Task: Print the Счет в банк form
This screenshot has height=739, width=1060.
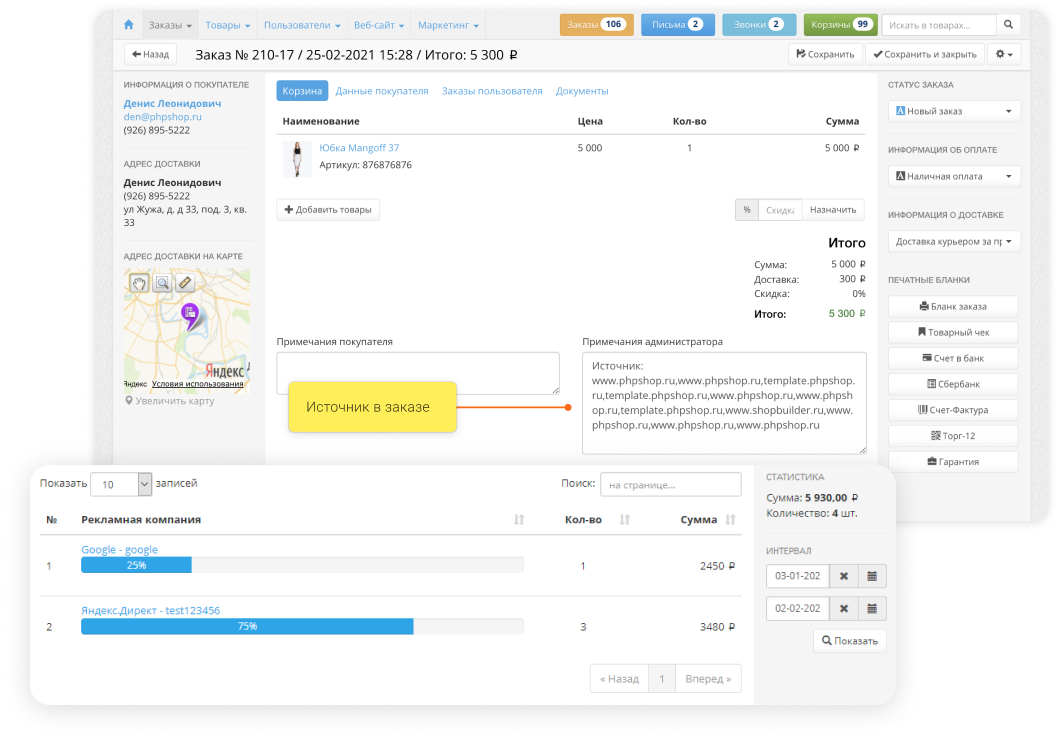Action: tap(953, 358)
